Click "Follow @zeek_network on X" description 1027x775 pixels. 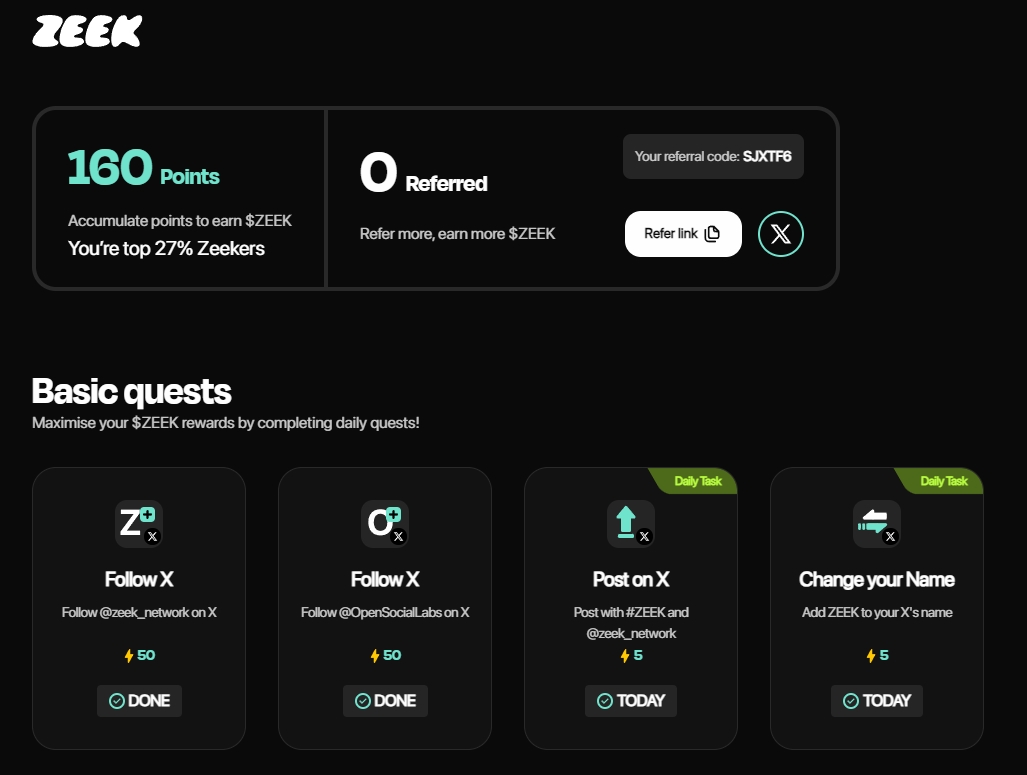click(x=139, y=613)
